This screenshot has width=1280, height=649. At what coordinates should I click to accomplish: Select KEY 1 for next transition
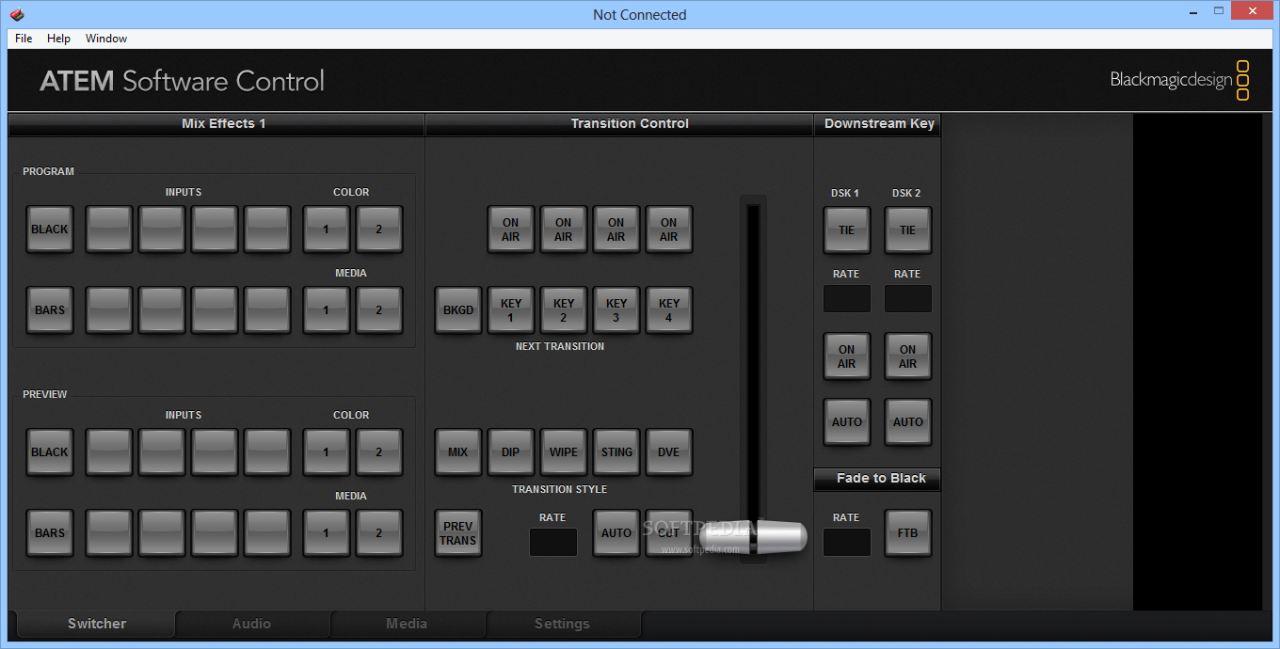[x=511, y=310]
